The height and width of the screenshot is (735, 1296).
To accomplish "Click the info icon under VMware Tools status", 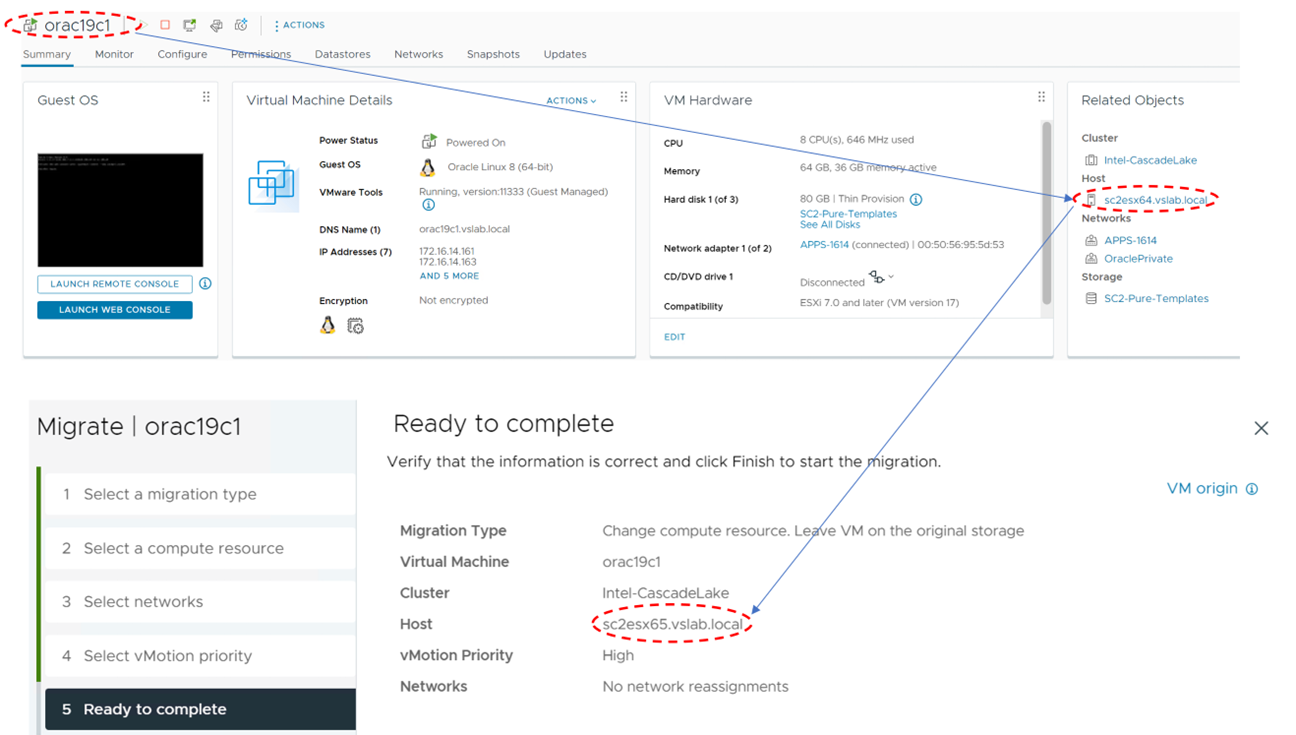I will pos(428,205).
